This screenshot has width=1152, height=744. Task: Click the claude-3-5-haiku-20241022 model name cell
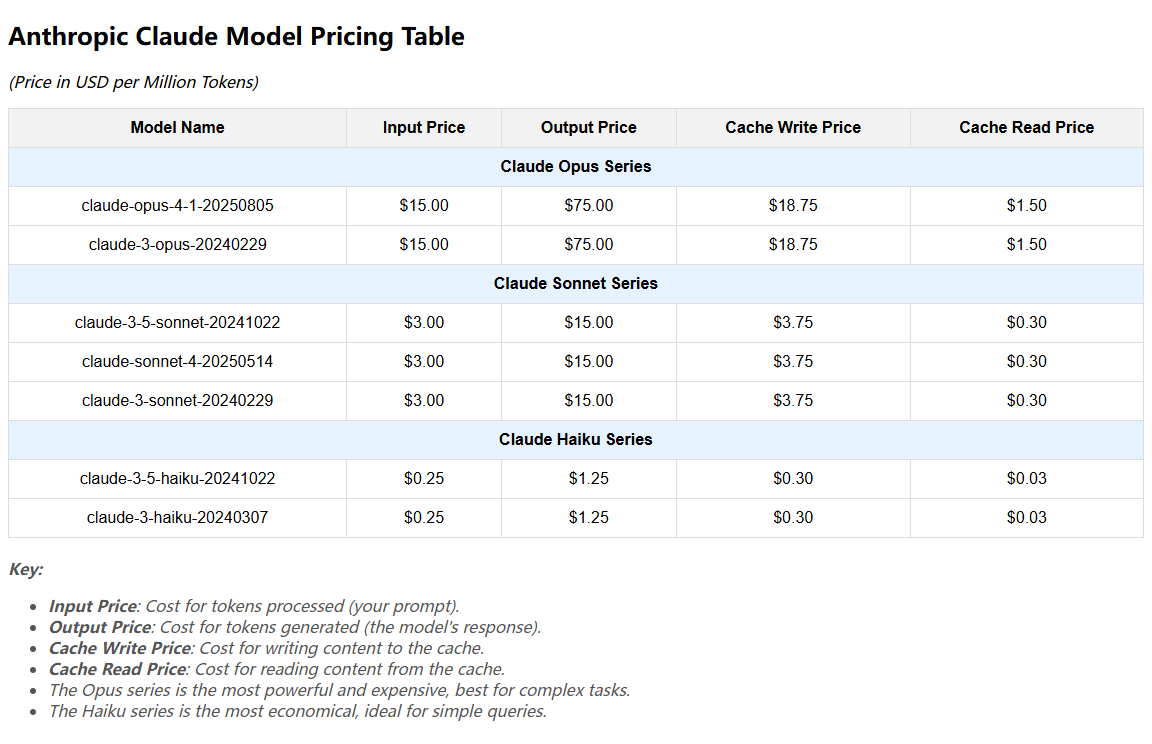pos(177,478)
